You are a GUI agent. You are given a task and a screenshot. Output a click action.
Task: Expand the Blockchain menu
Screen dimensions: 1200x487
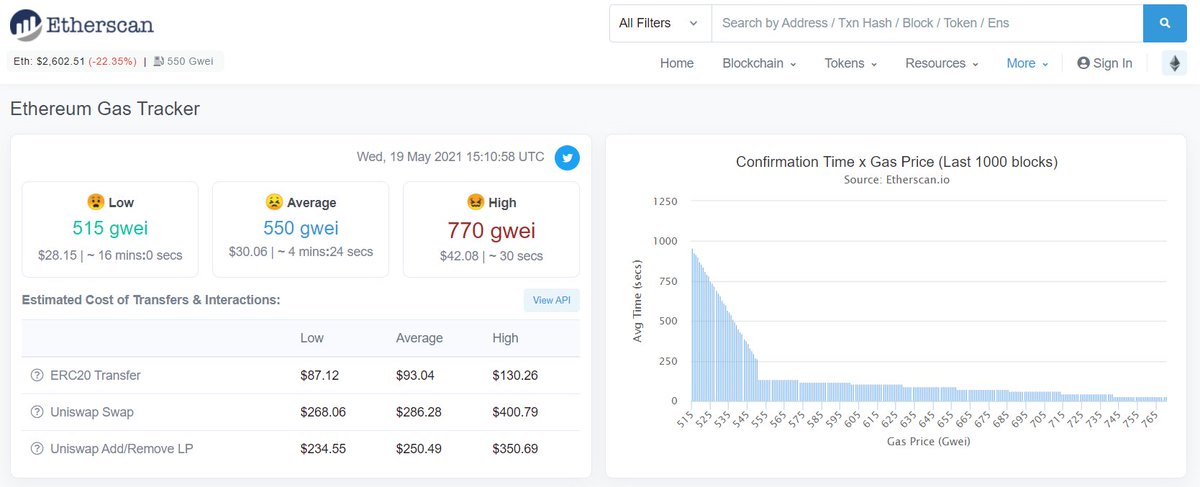(x=759, y=63)
